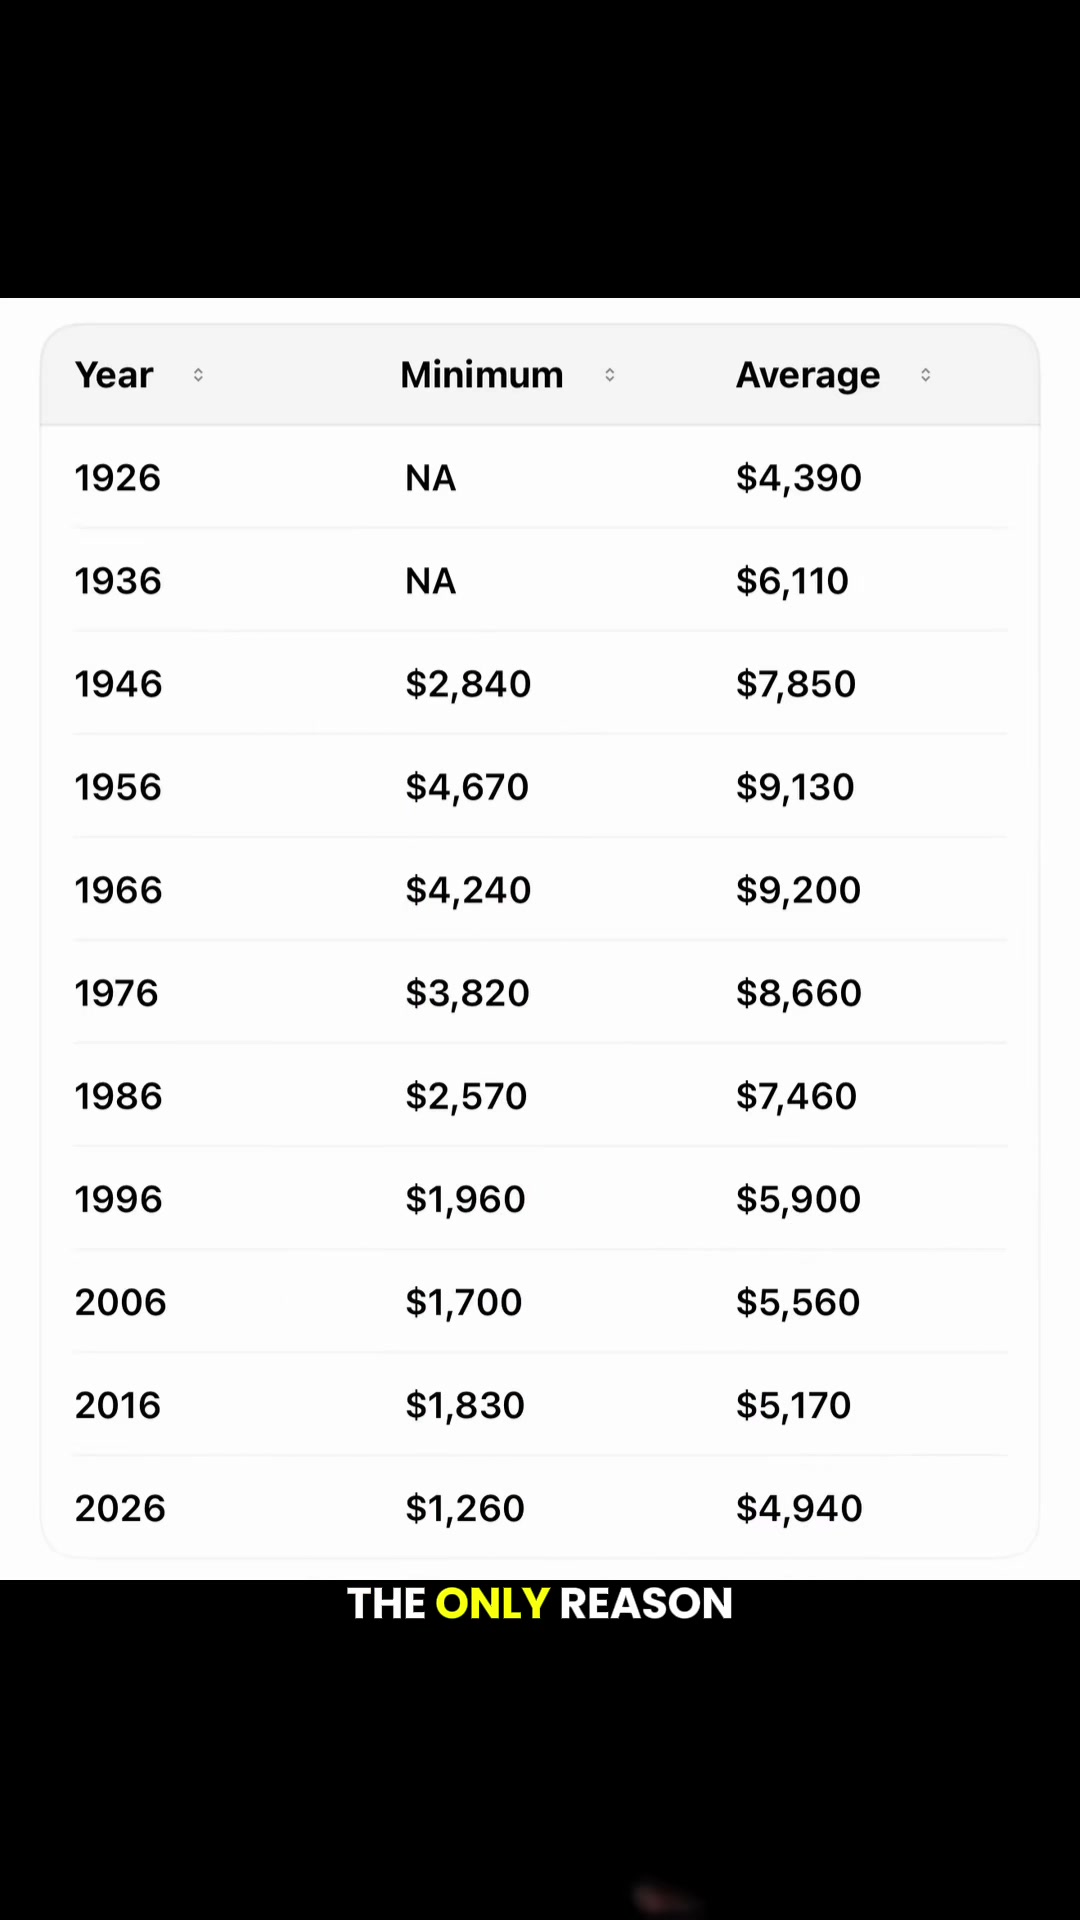Click the yellow ONLY caption word
Screen dimensions: 1080x1920
click(x=492, y=1603)
